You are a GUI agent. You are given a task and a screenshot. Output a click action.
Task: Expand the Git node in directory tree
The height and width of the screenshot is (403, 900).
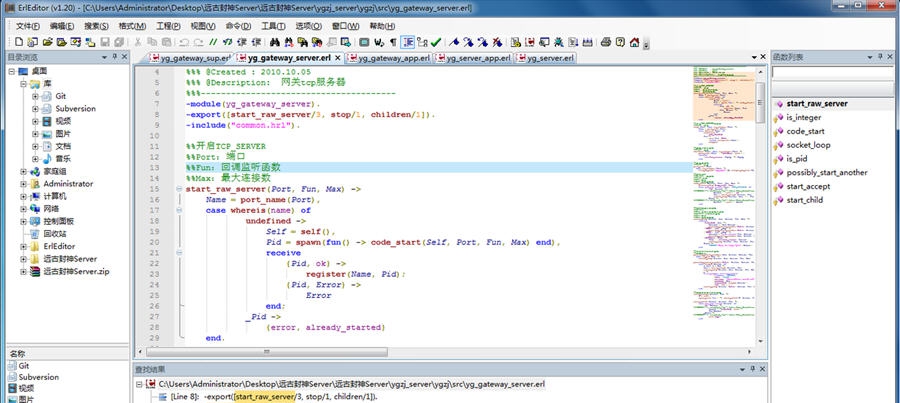pyautogui.click(x=35, y=95)
